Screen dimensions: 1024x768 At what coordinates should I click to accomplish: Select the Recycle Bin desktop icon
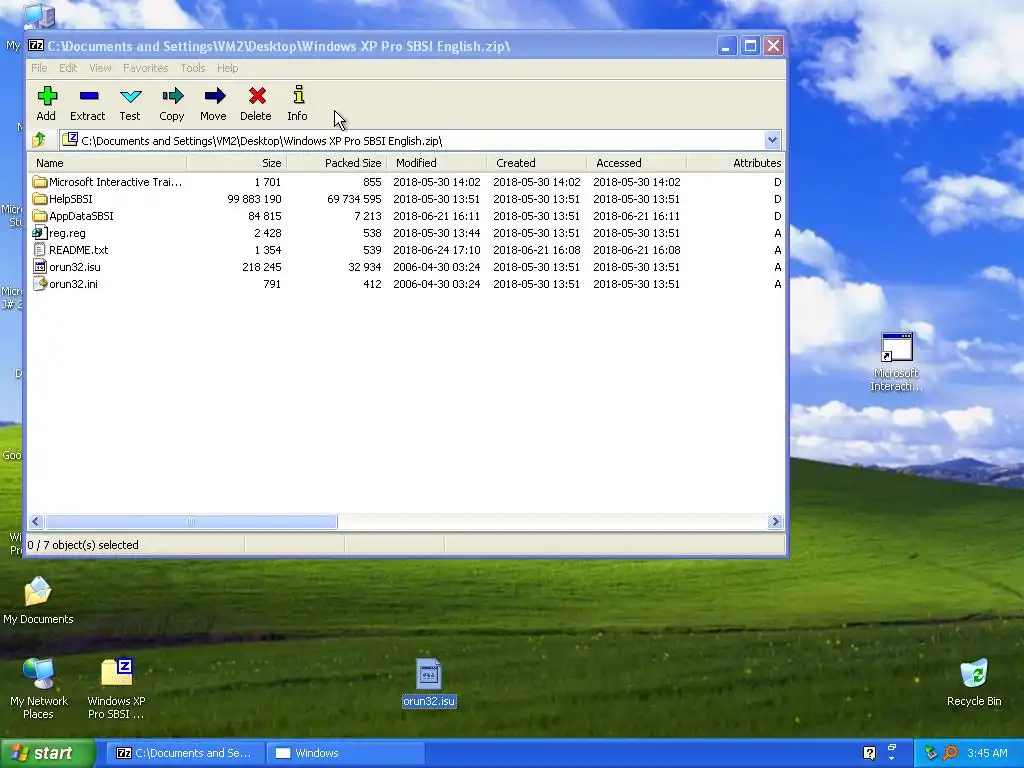coord(974,674)
